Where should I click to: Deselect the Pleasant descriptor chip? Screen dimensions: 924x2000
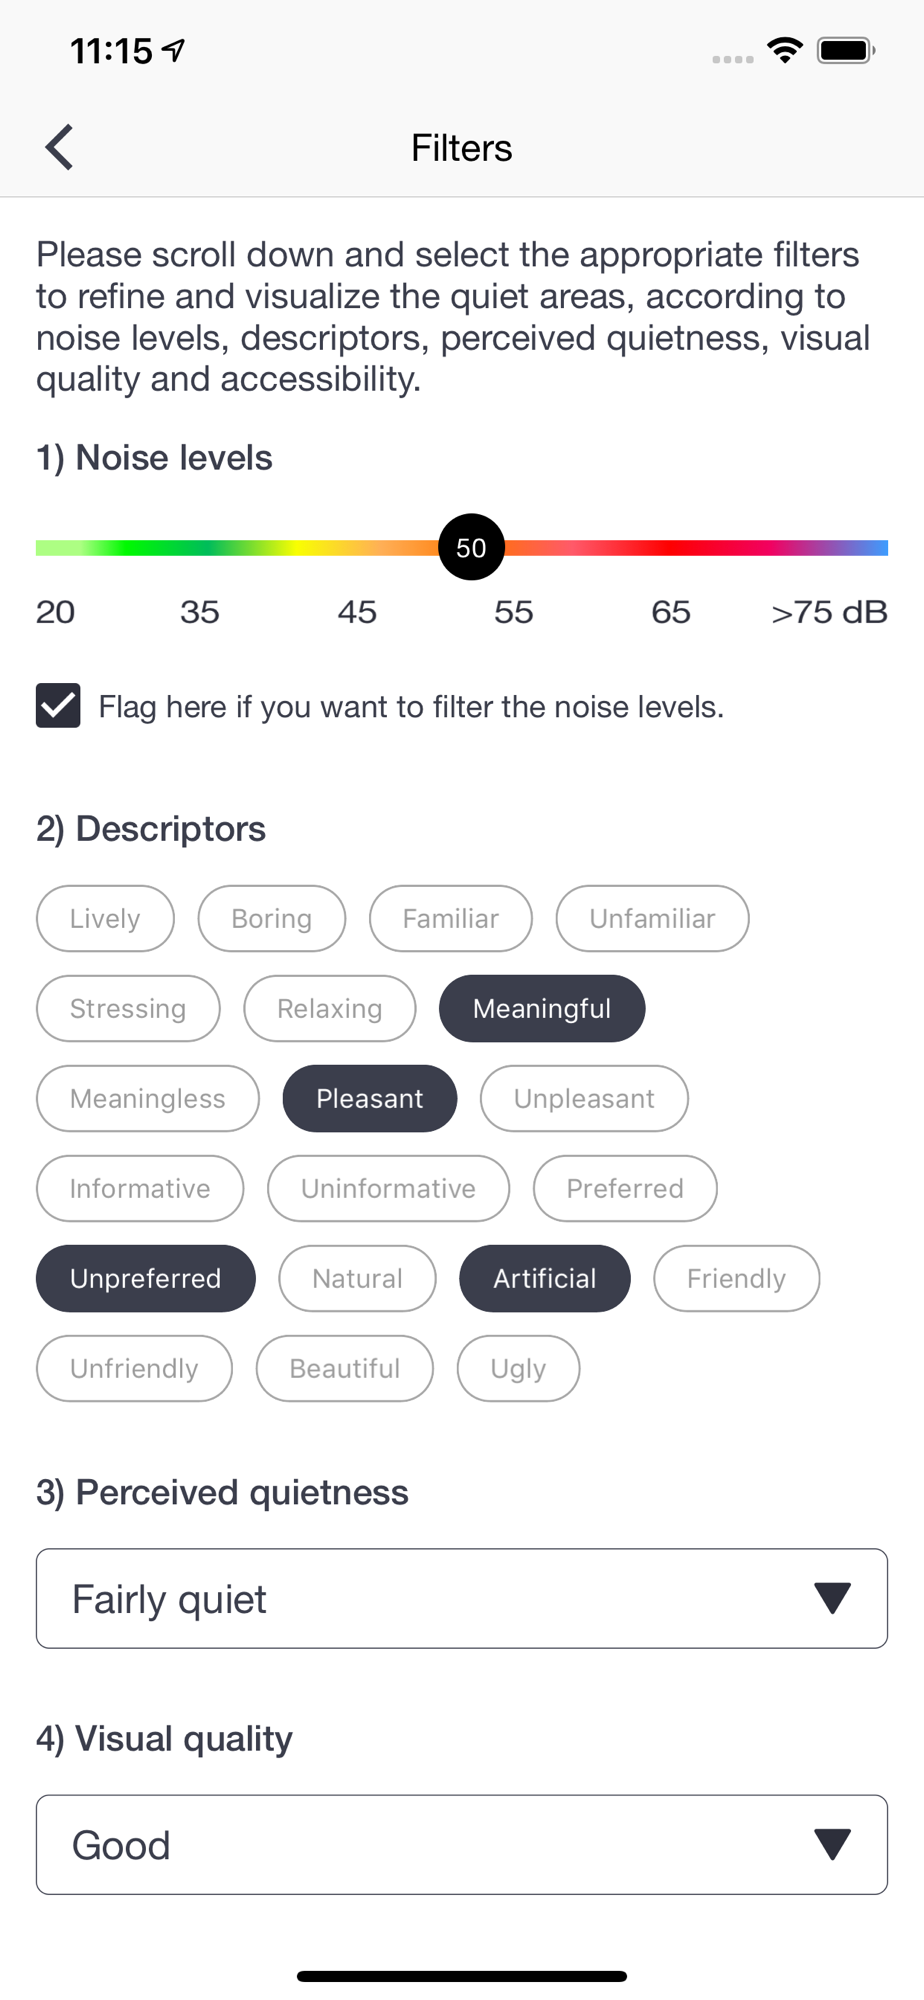click(370, 1098)
